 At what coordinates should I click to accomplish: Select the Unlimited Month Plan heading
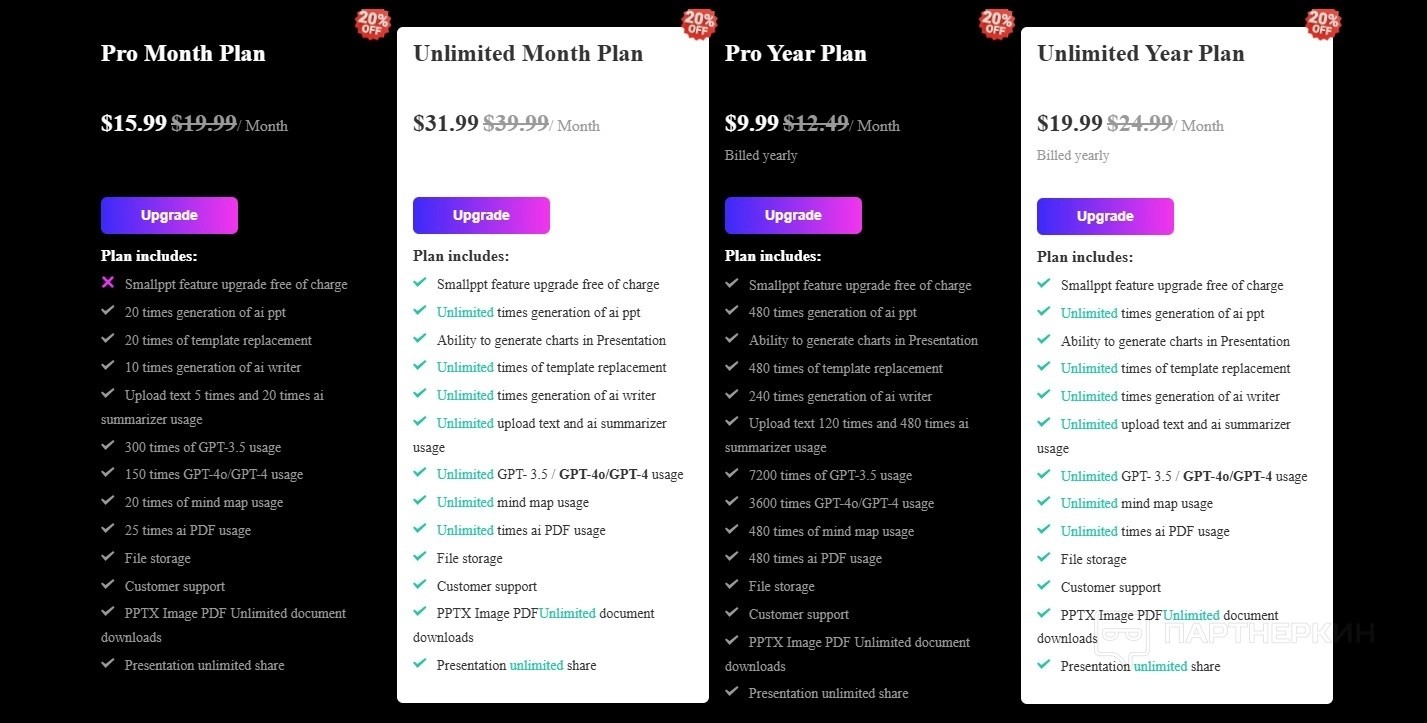pos(528,54)
